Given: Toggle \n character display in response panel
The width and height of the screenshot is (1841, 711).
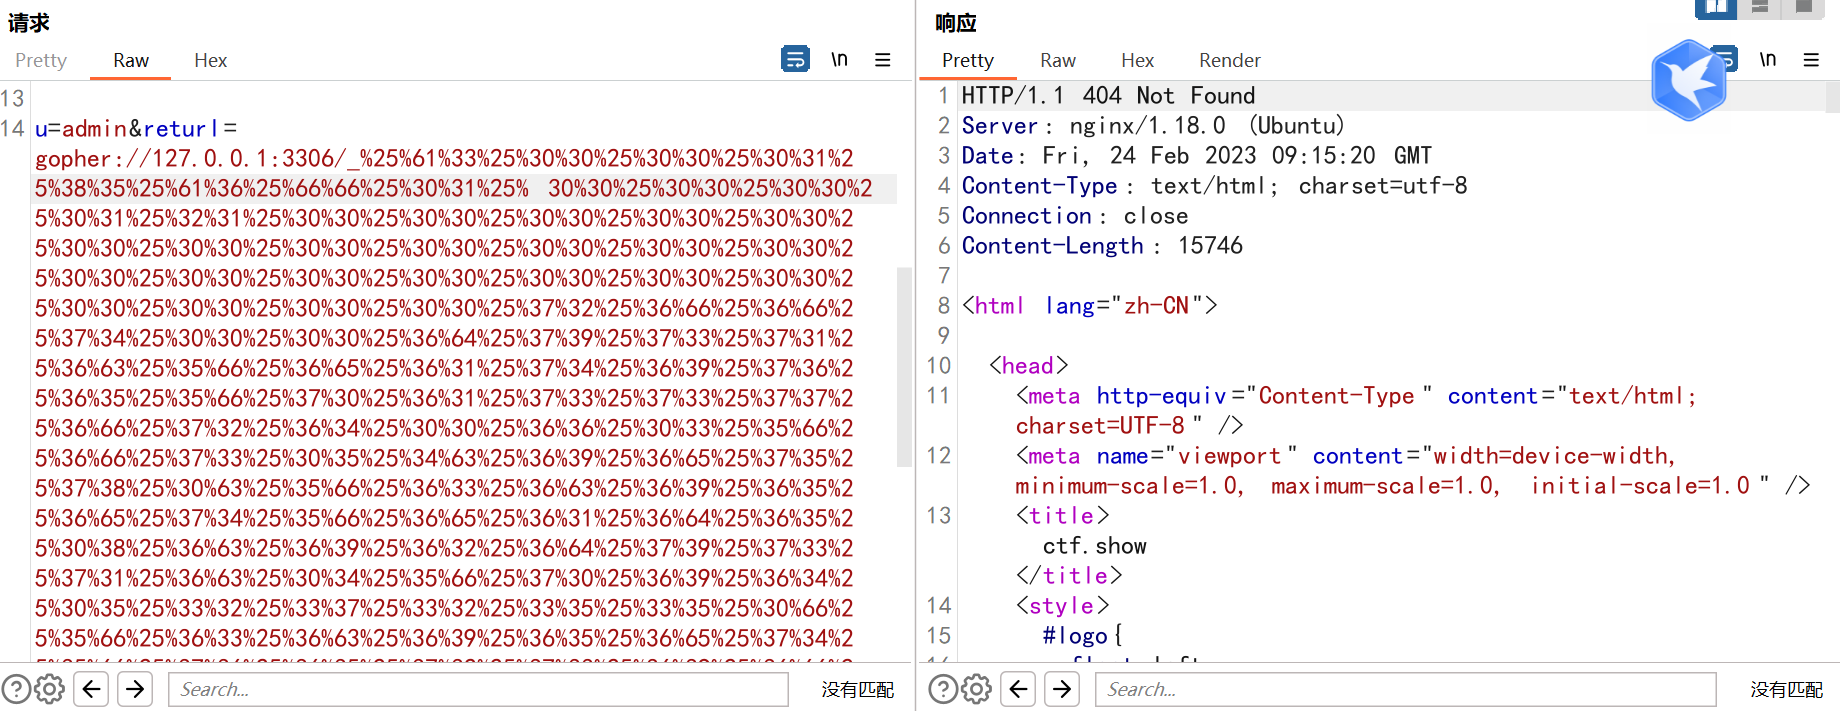Looking at the screenshot, I should point(1768,59).
